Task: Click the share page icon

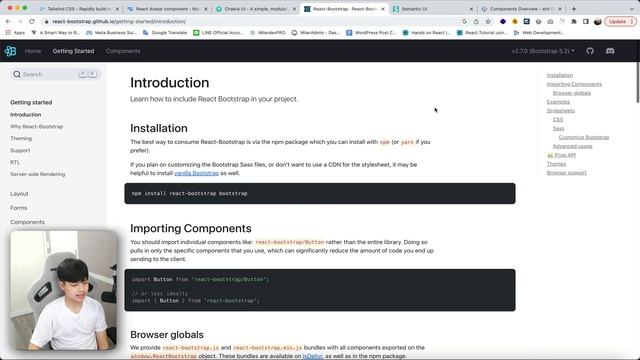Action: point(476,21)
